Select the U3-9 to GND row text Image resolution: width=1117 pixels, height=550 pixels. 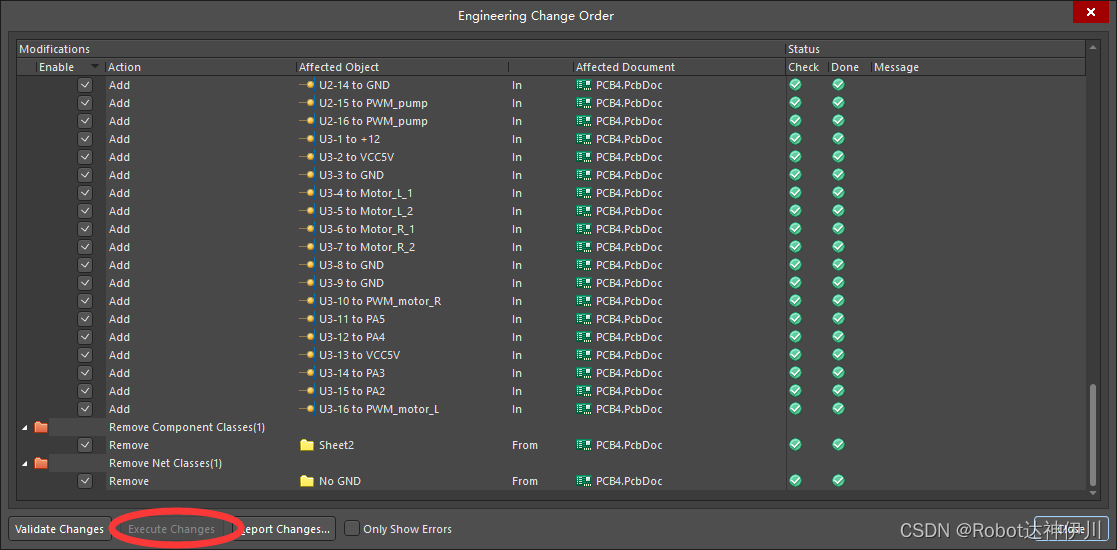coord(351,283)
